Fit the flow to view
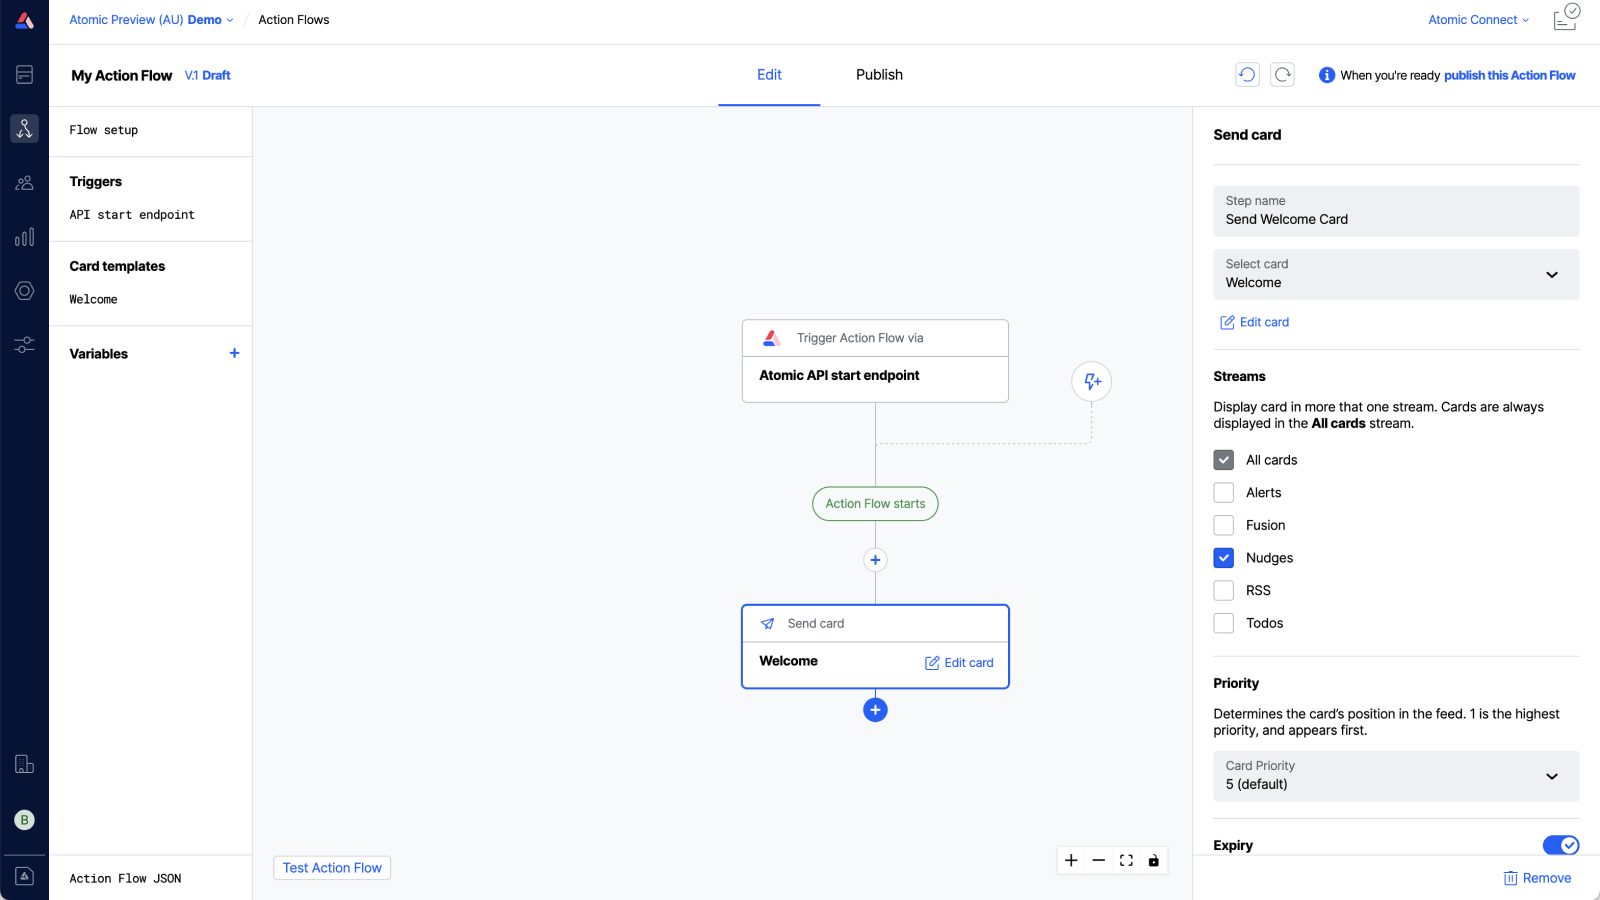Screen dimensions: 1600x900 coord(1126,860)
